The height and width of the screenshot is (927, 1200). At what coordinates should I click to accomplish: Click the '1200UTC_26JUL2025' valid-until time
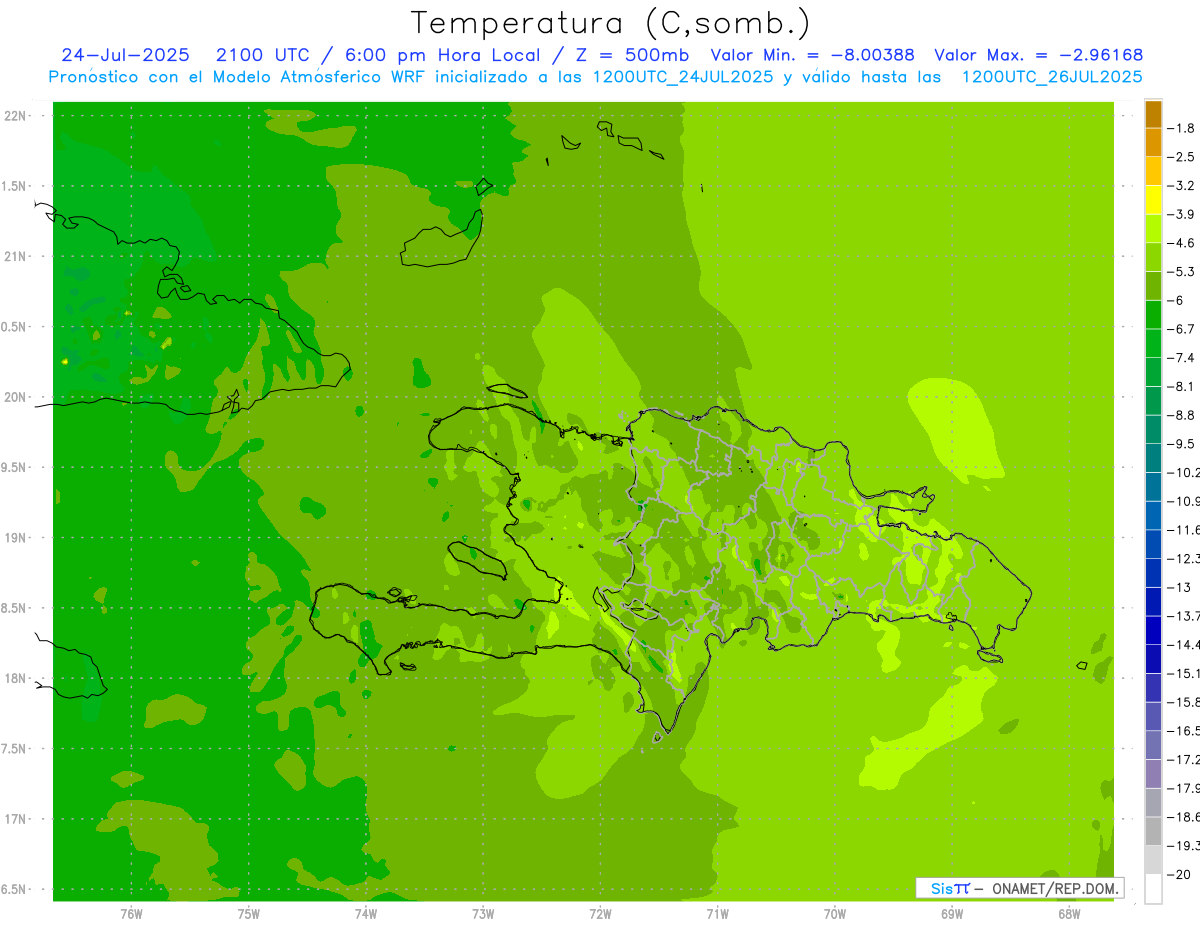point(1052,77)
